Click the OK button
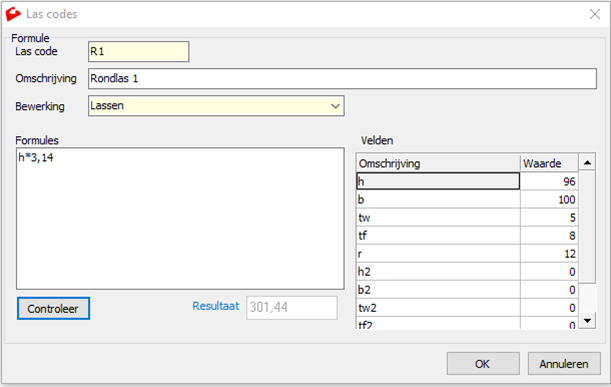The width and height of the screenshot is (611, 387). pos(483,364)
